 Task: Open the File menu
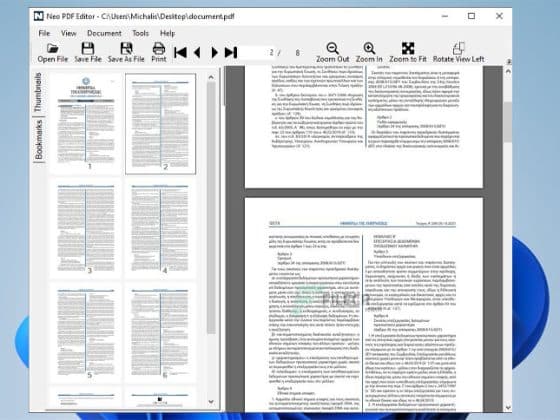tap(44, 33)
